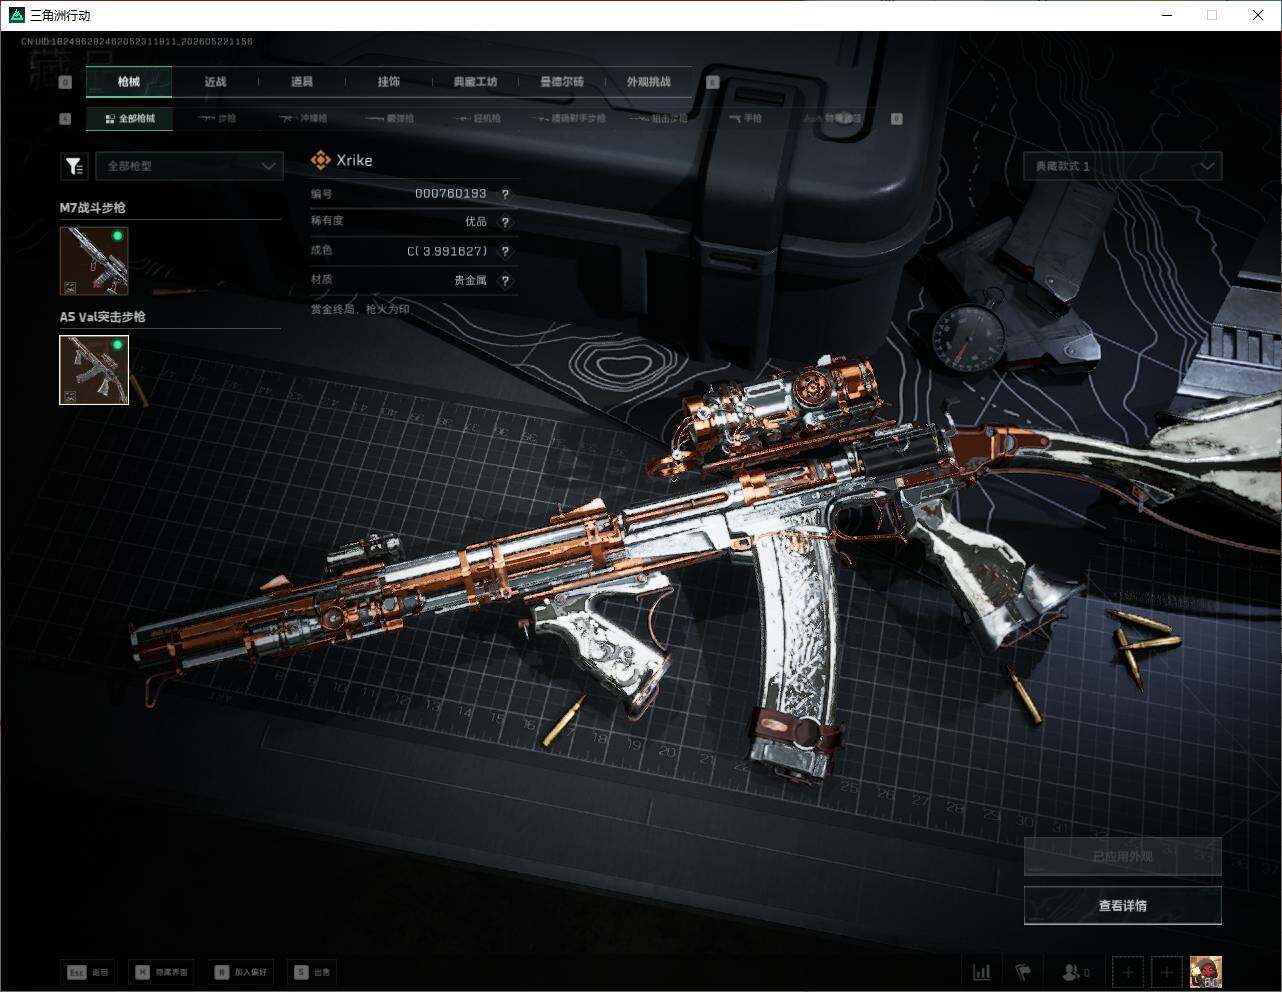
Task: Select the 精确射手步枪 category filter
Action: 570,118
